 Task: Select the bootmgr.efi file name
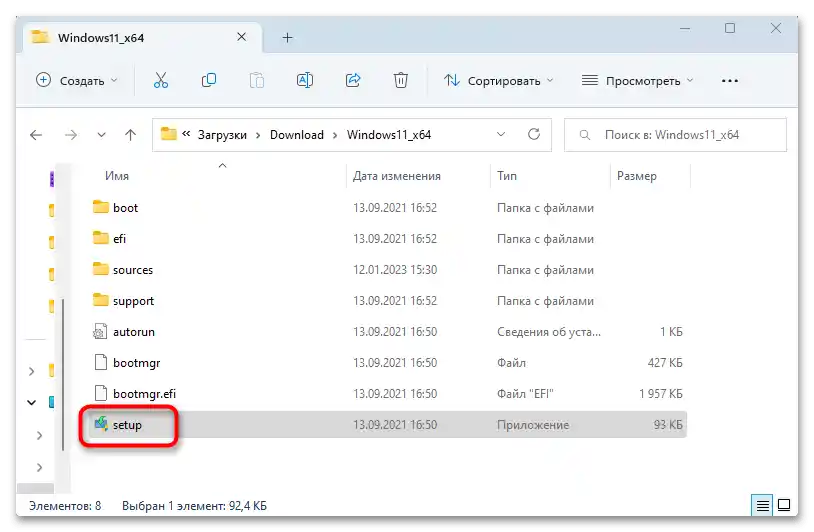(144, 394)
